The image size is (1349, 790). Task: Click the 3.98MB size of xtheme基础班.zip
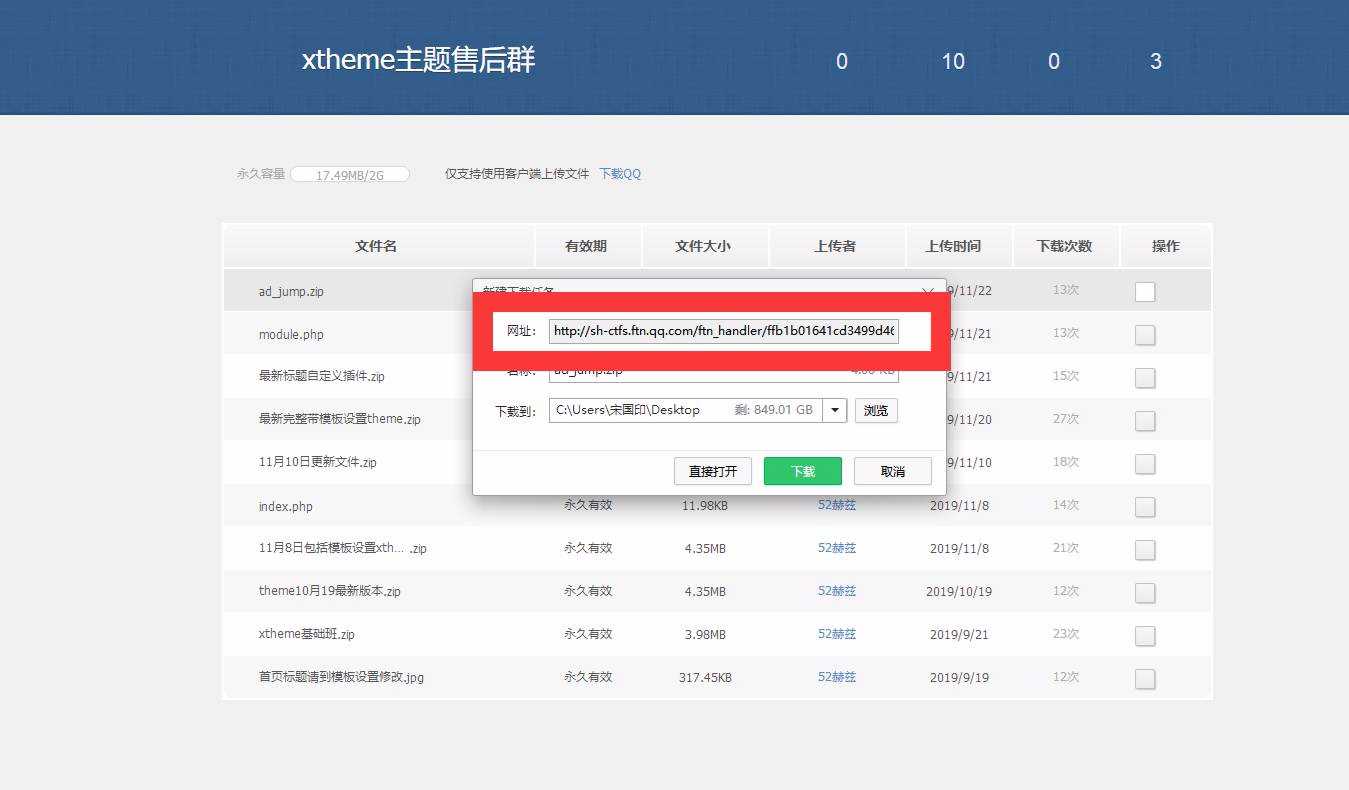(x=705, y=635)
